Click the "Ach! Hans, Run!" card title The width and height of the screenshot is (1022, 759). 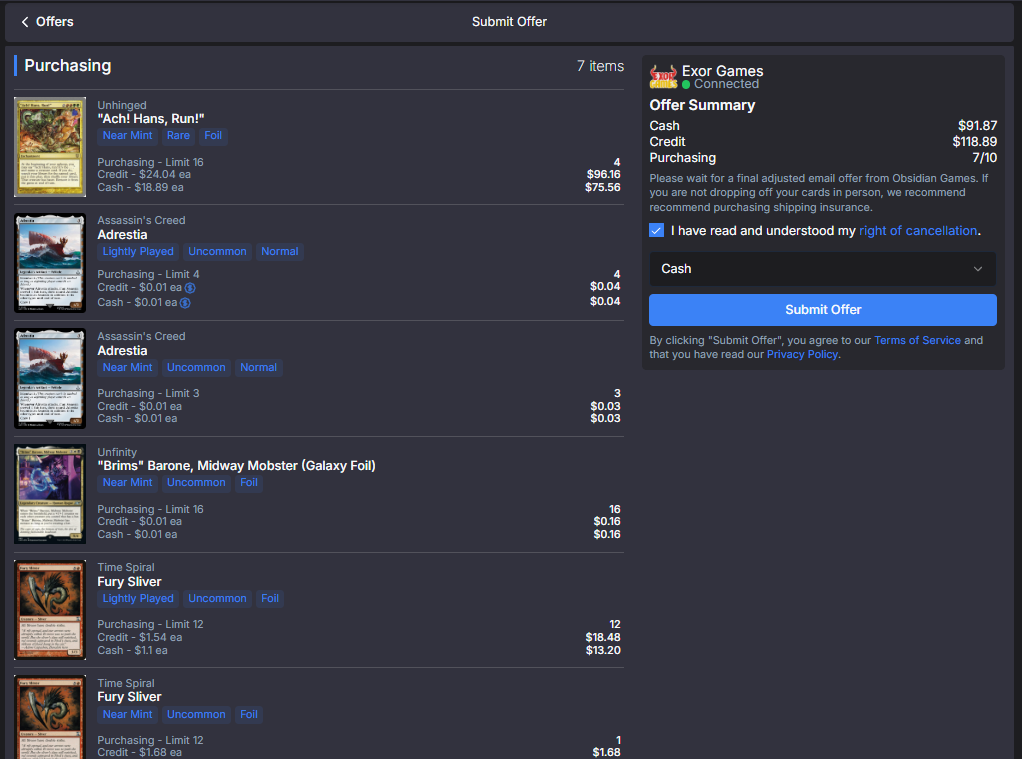[x=151, y=119]
